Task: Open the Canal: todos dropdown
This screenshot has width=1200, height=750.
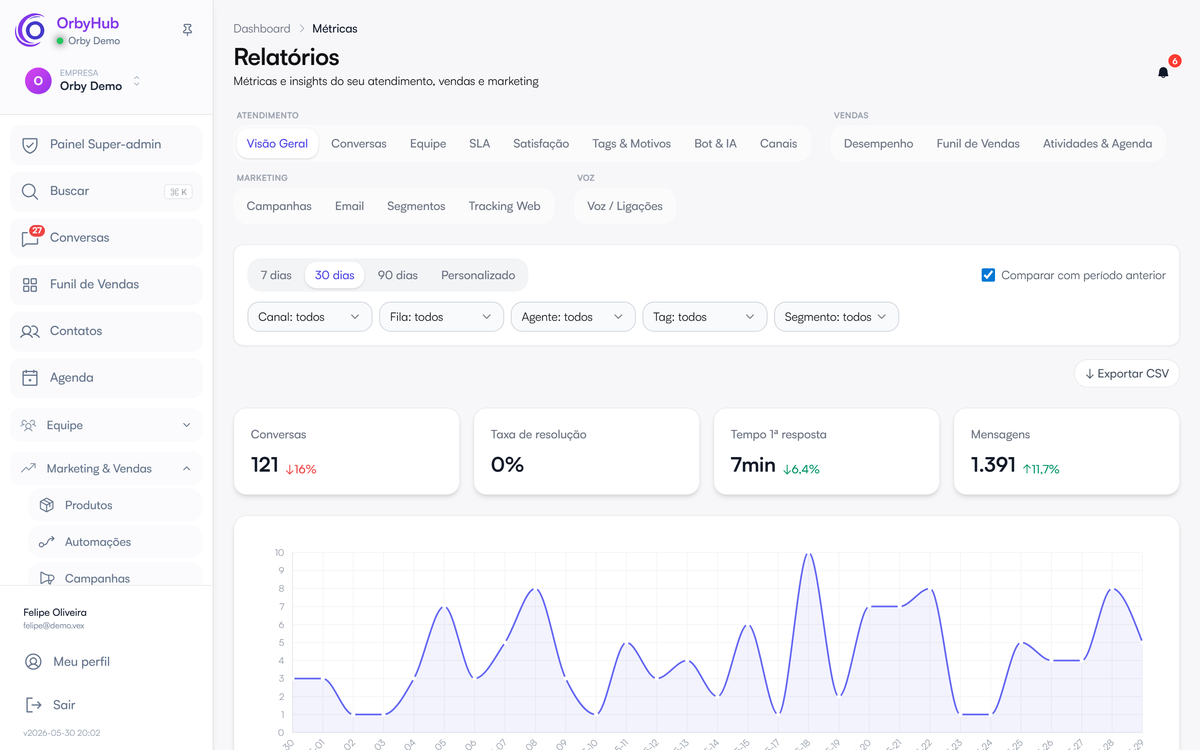Action: coord(309,317)
